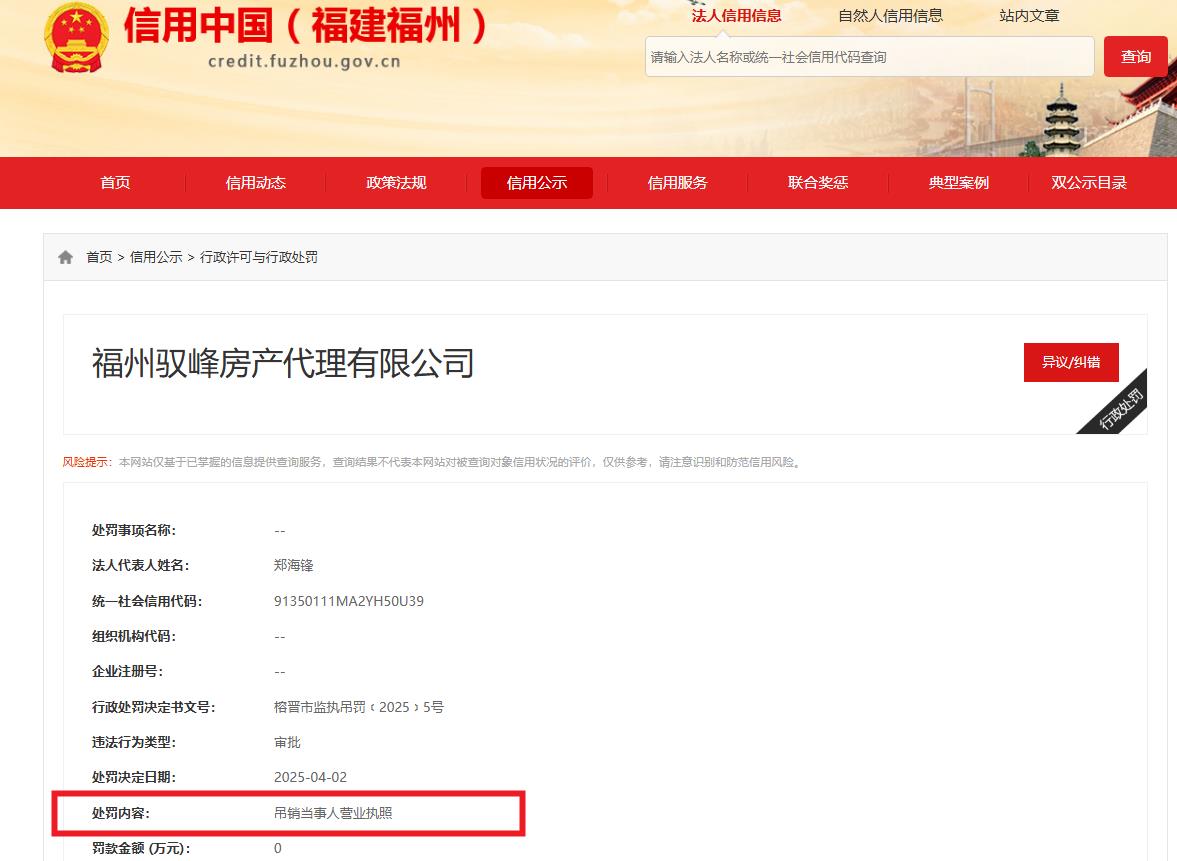The width and height of the screenshot is (1177, 861).
Task: Open 典型案例 in the navigation bar
Action: [x=958, y=183]
